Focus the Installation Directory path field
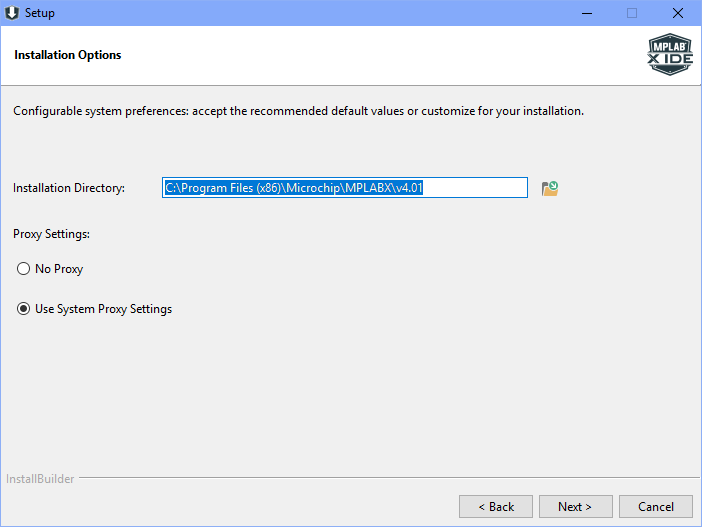This screenshot has height=527, width=702. (x=345, y=188)
